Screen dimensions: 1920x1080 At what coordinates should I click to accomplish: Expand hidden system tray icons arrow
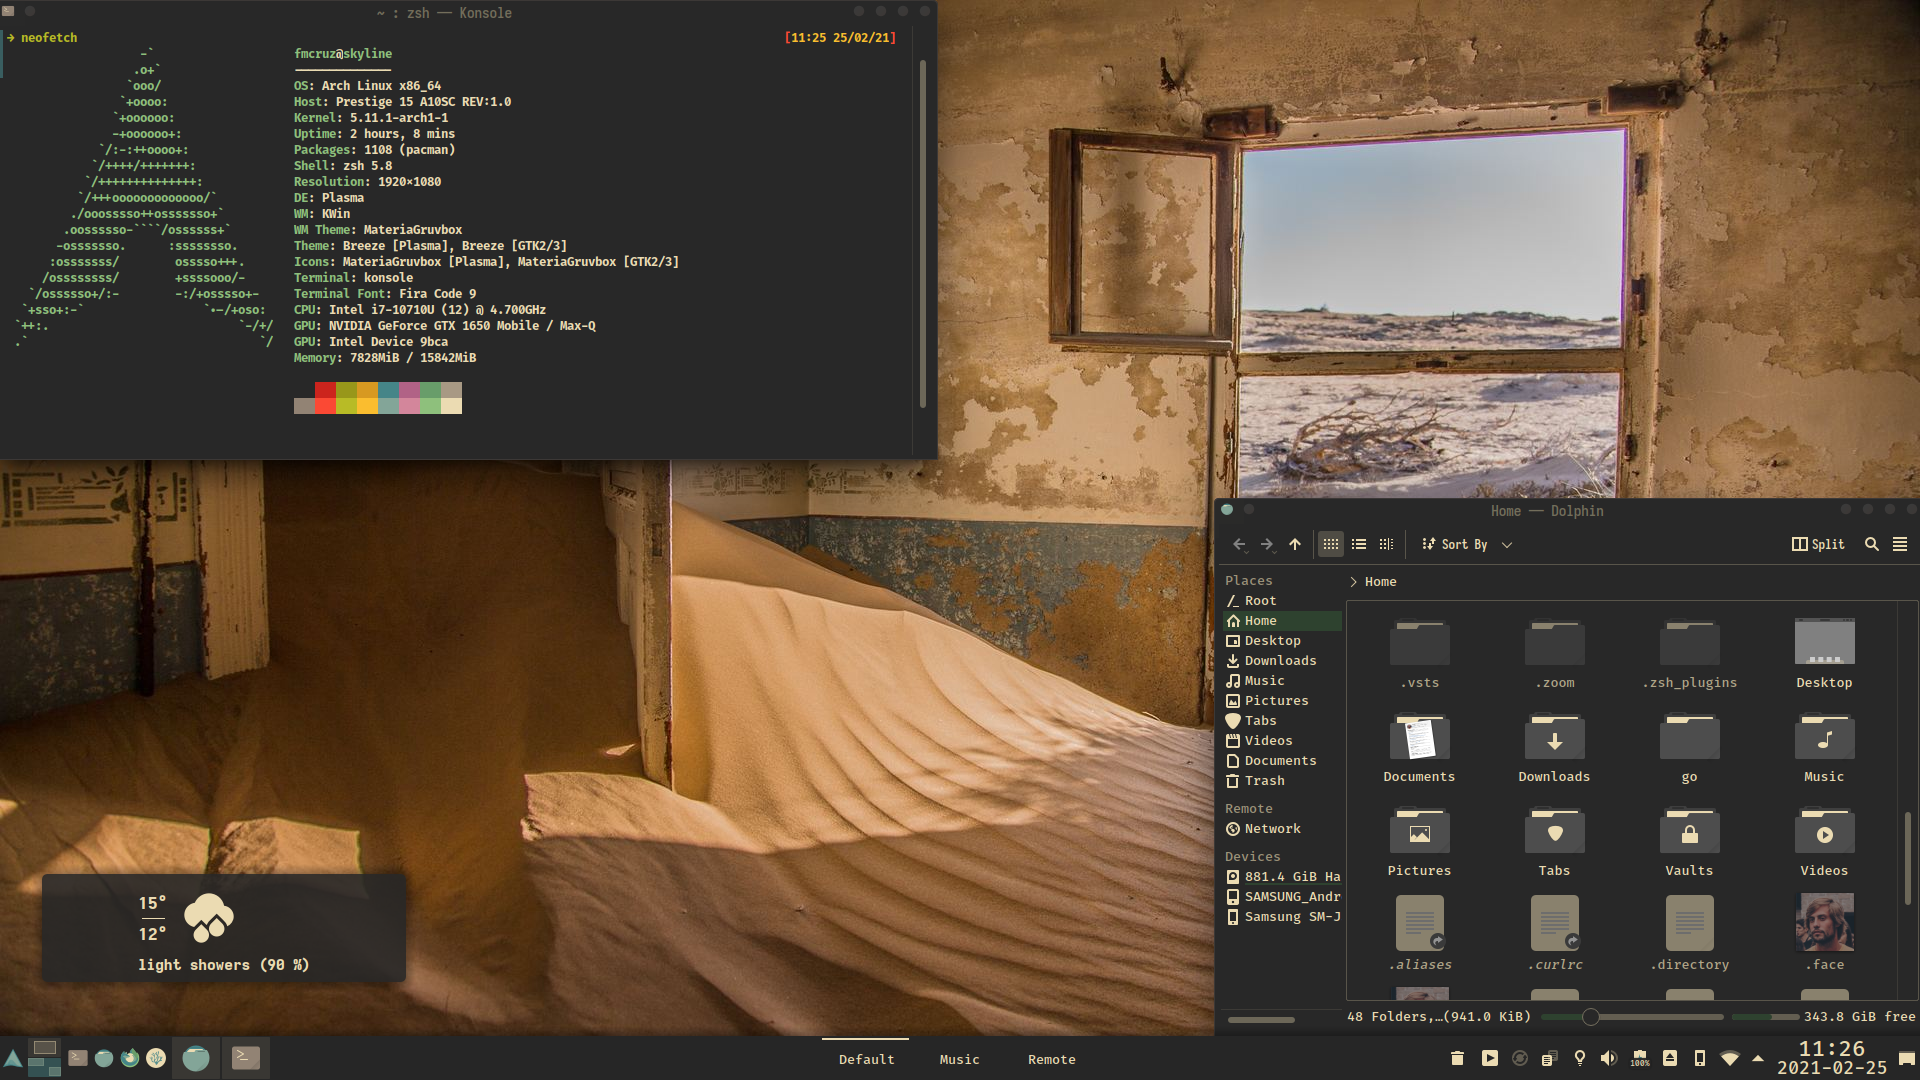(x=1758, y=1058)
